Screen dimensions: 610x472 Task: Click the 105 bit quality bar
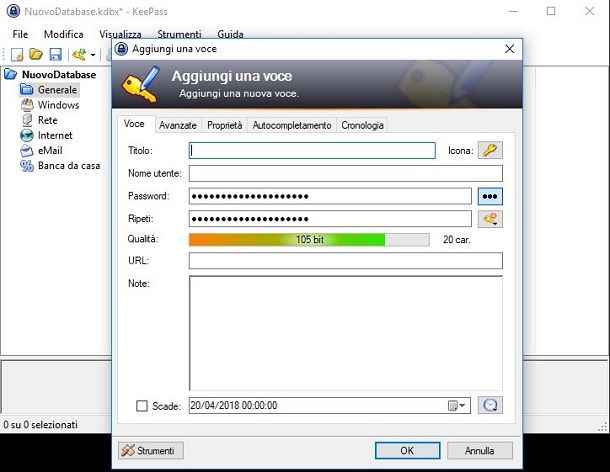click(x=309, y=240)
